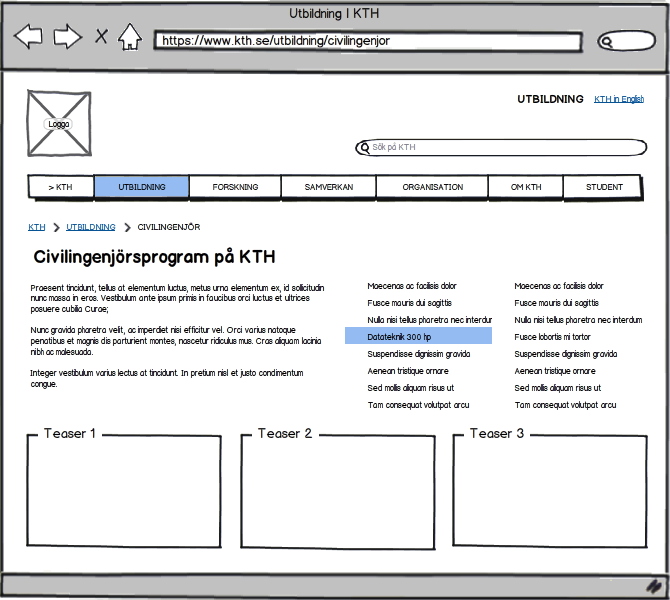Open the FORSKNING navigation tab
670x600 pixels.
click(x=235, y=187)
